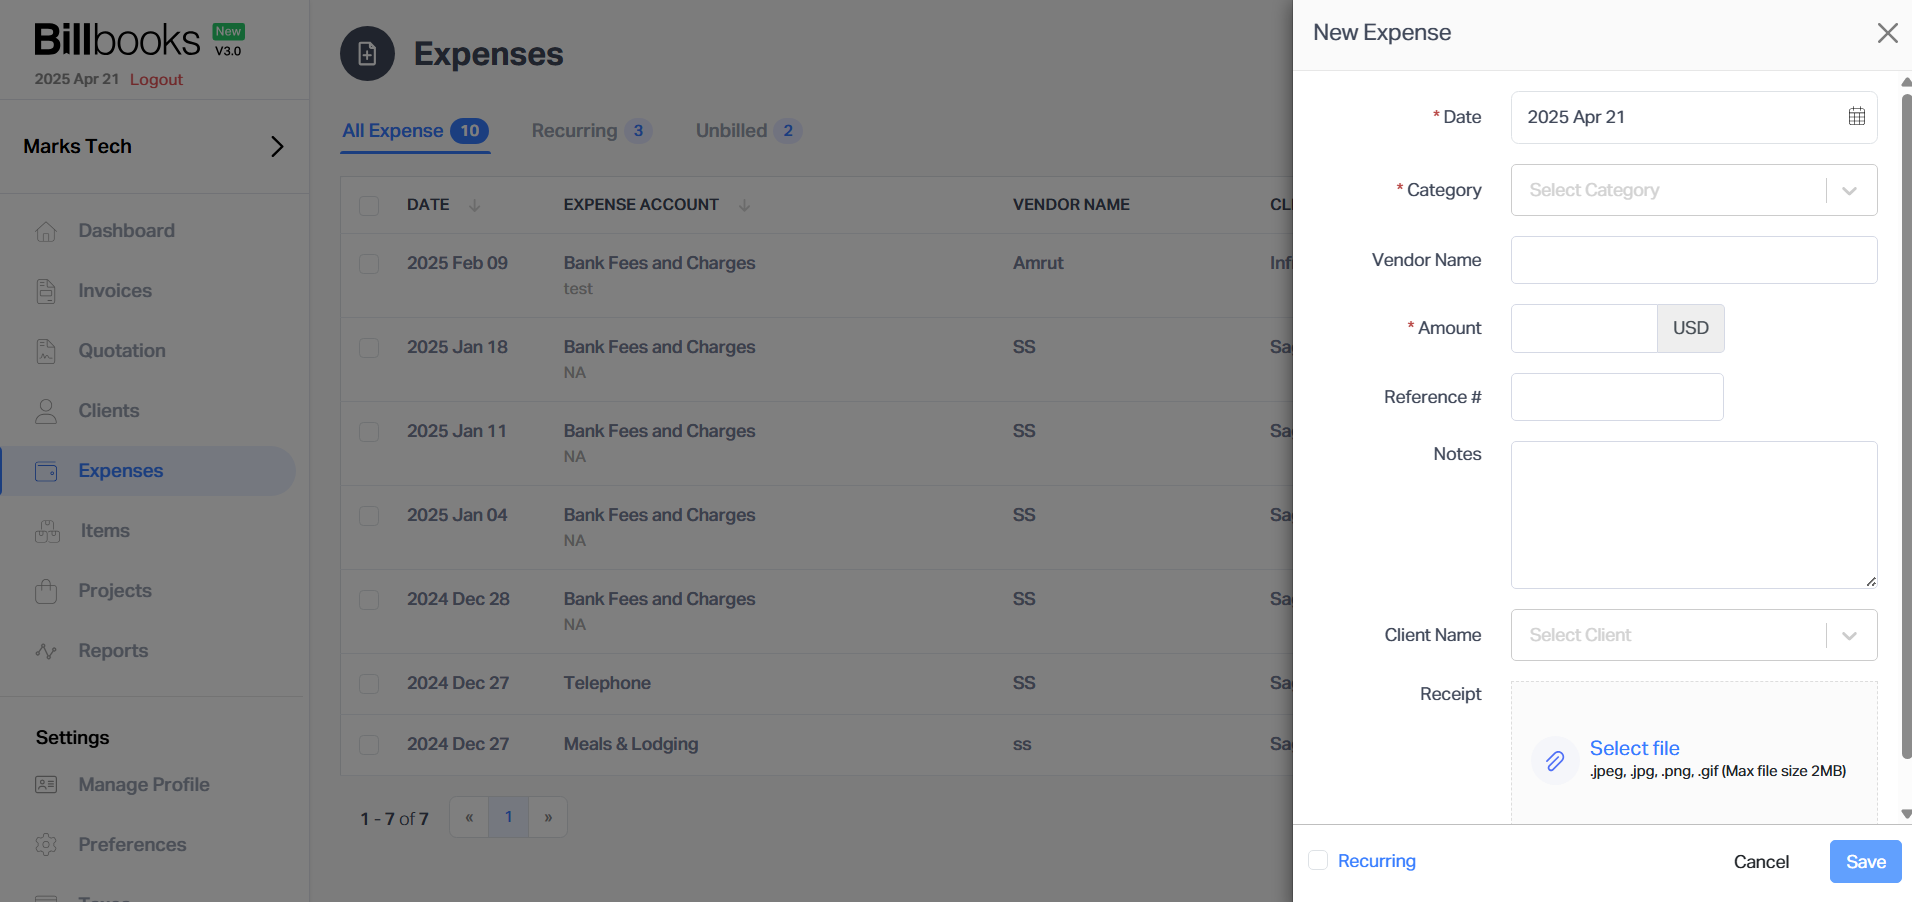Expand the Marks Tech company chevron
Screen dimensions: 1912x902
[278, 146]
